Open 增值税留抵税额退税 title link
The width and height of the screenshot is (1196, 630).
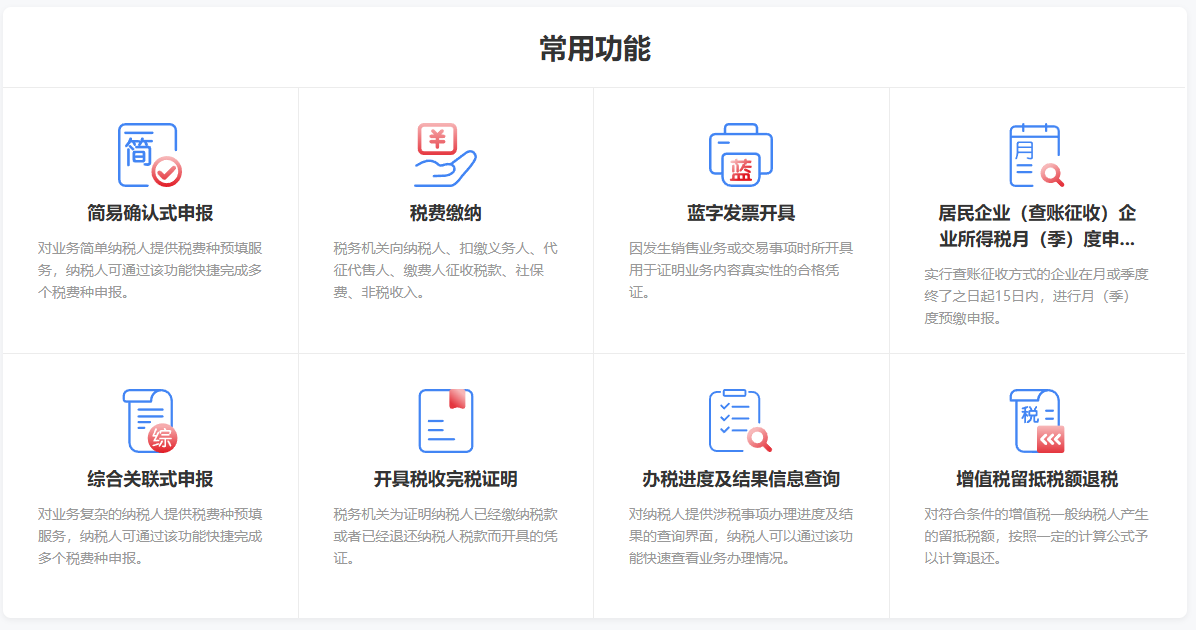tap(1037, 479)
